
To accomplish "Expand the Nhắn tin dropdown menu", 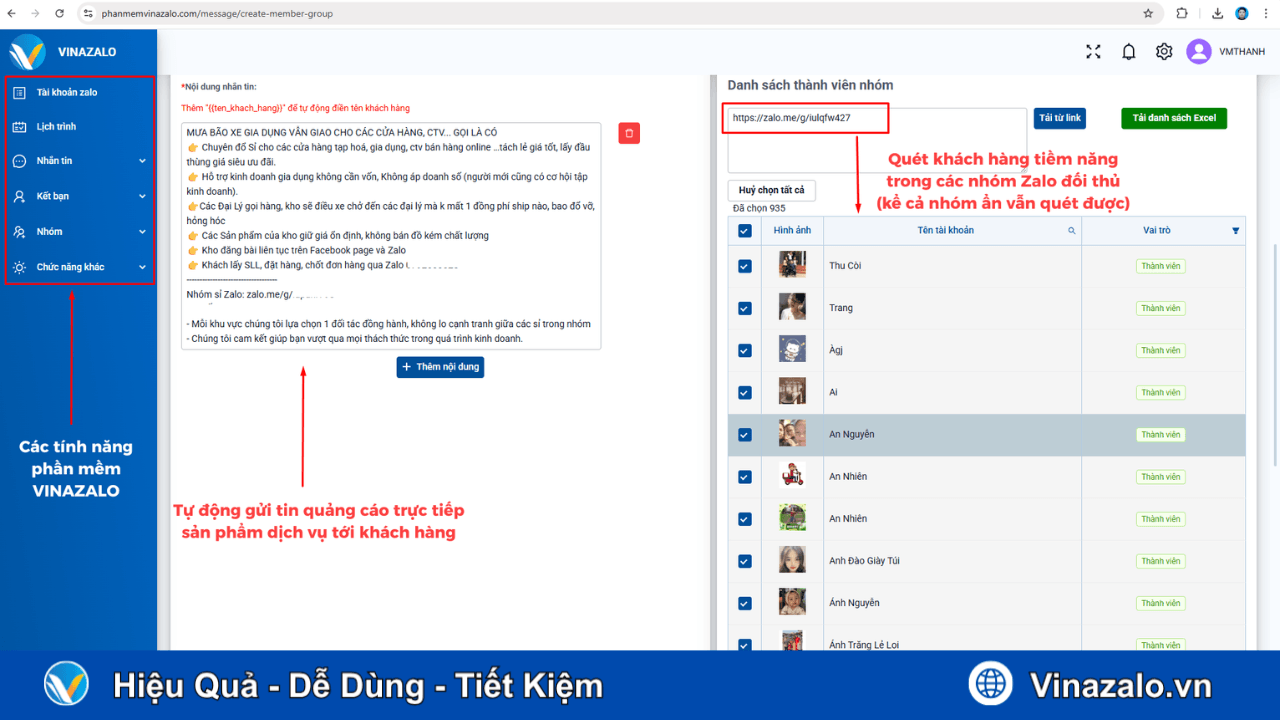I will pos(142,160).
